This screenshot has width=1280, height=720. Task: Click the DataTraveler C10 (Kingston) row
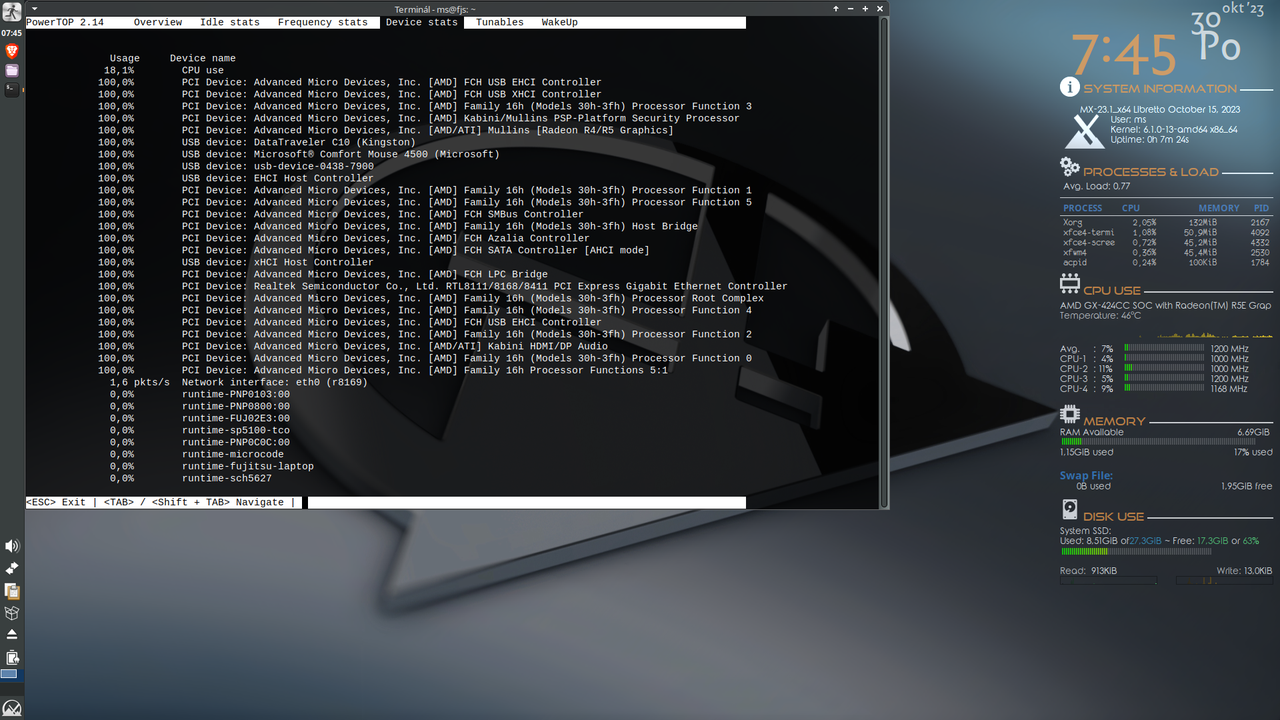click(257, 142)
